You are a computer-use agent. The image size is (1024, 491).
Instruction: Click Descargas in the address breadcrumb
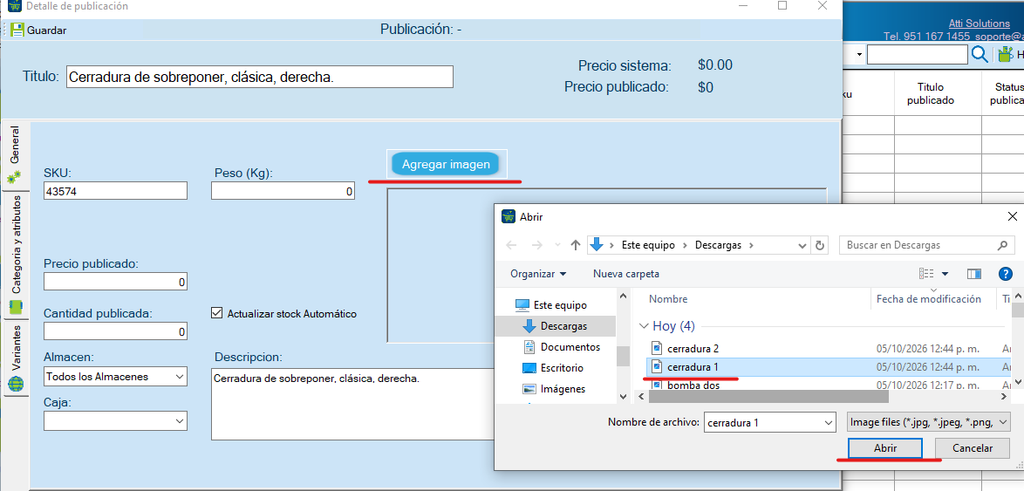tap(718, 246)
